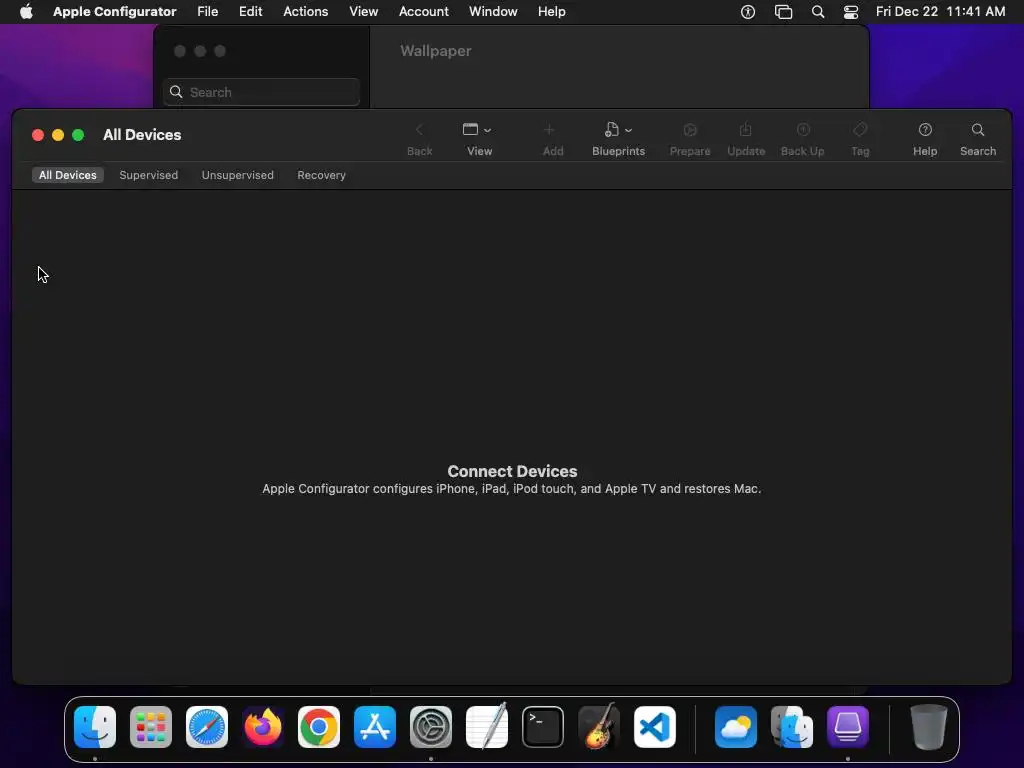The image size is (1024, 768).
Task: Launch Google Chrome from the Dock
Action: tap(319, 727)
